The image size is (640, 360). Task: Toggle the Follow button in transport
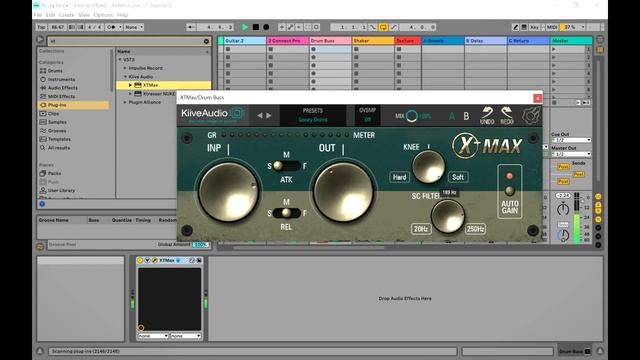point(191,27)
